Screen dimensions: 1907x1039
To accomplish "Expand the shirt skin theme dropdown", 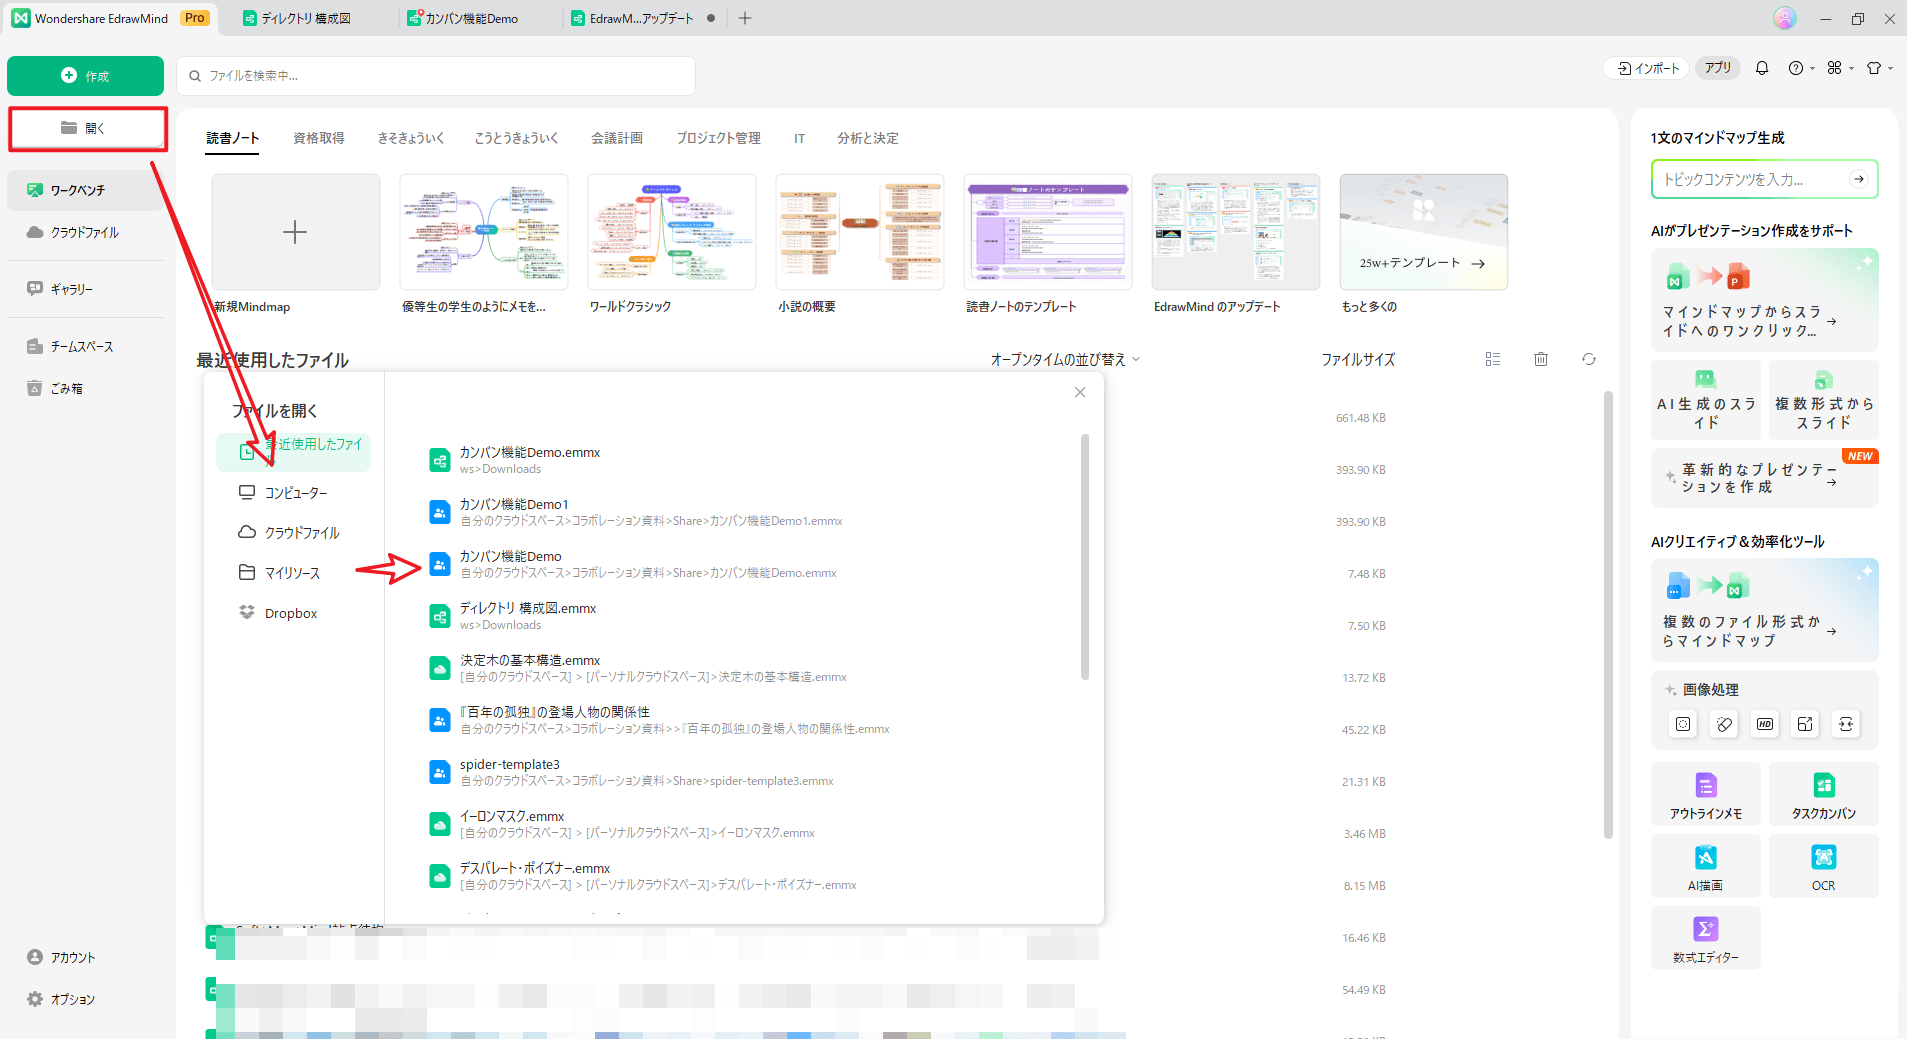I will pos(1879,68).
